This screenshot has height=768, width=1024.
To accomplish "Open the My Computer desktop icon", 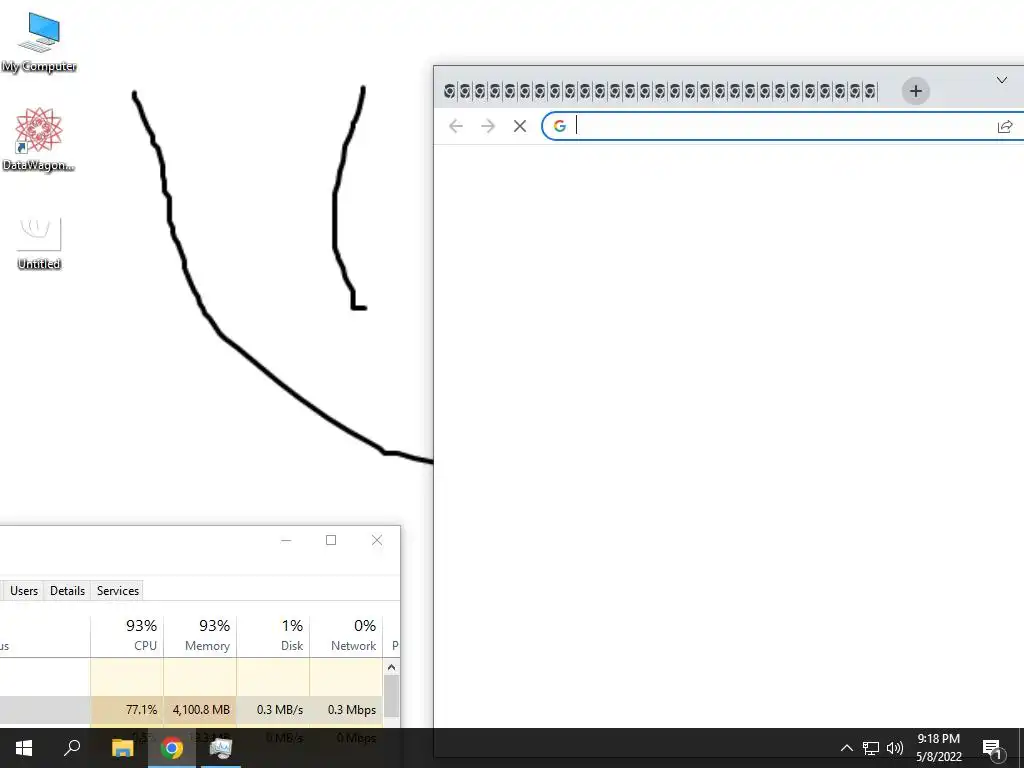I will click(39, 42).
